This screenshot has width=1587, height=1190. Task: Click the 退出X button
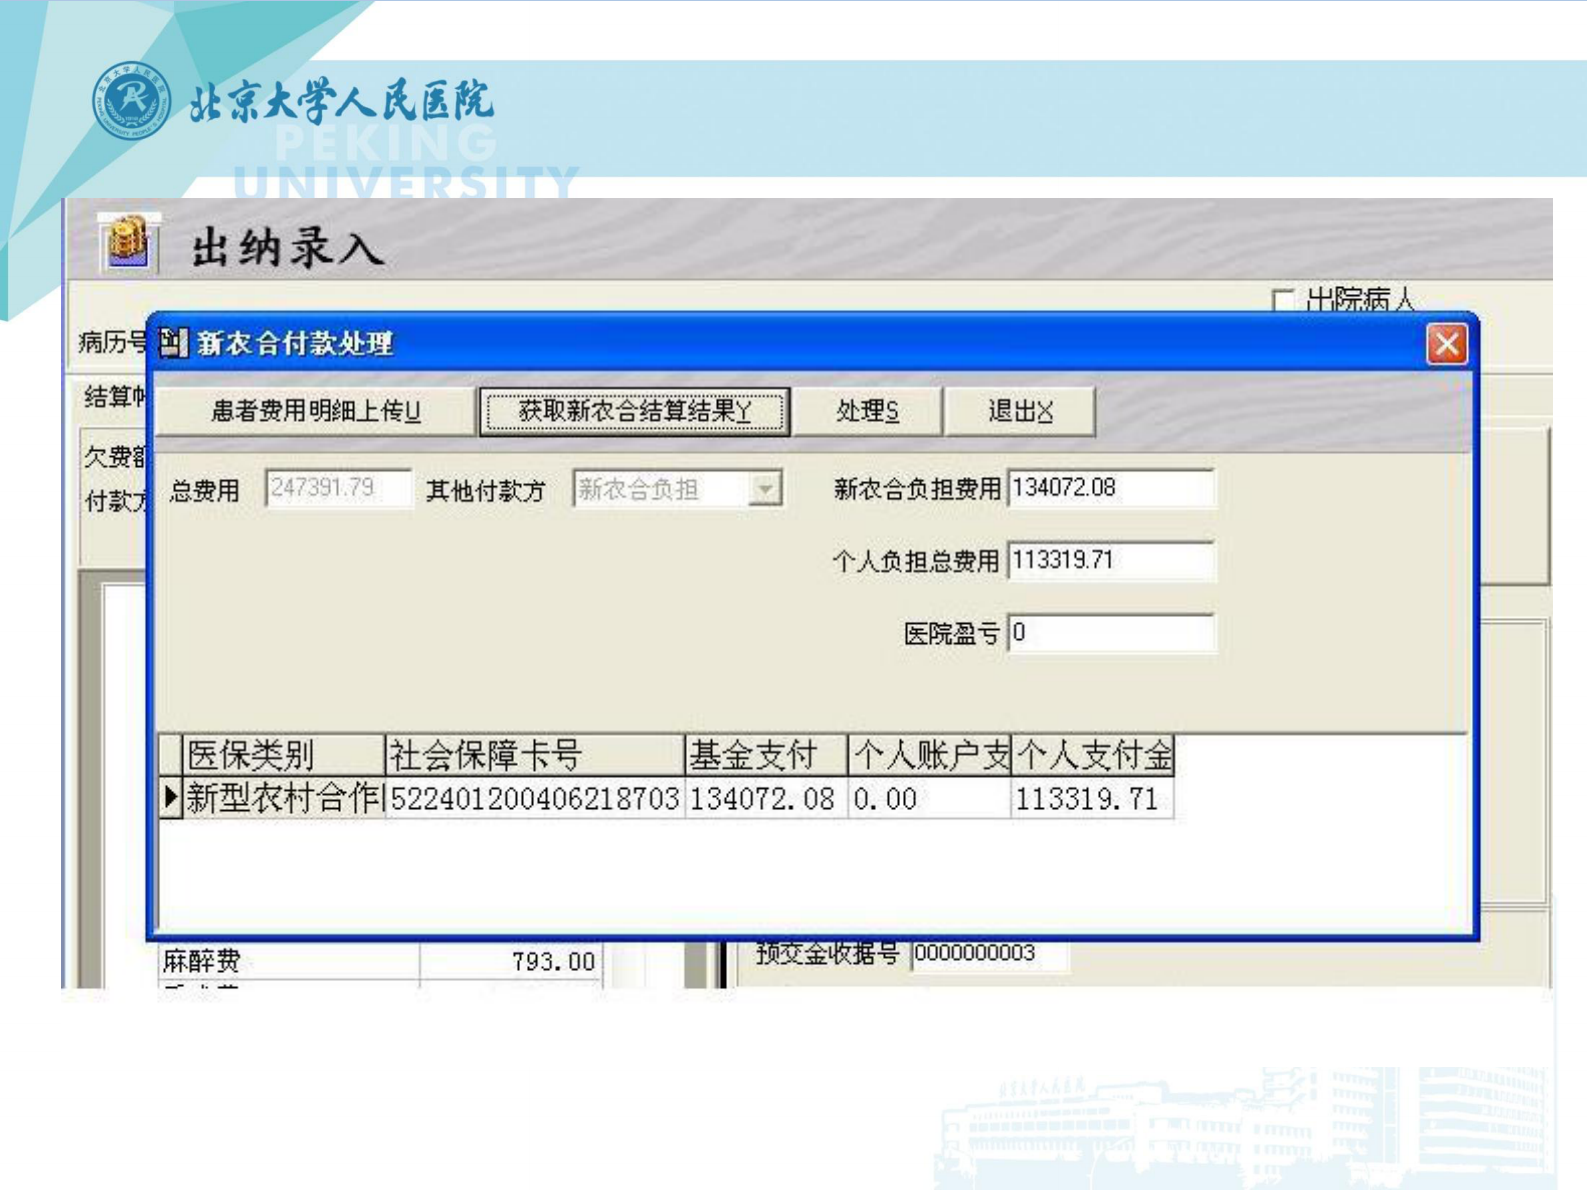[x=1020, y=411]
